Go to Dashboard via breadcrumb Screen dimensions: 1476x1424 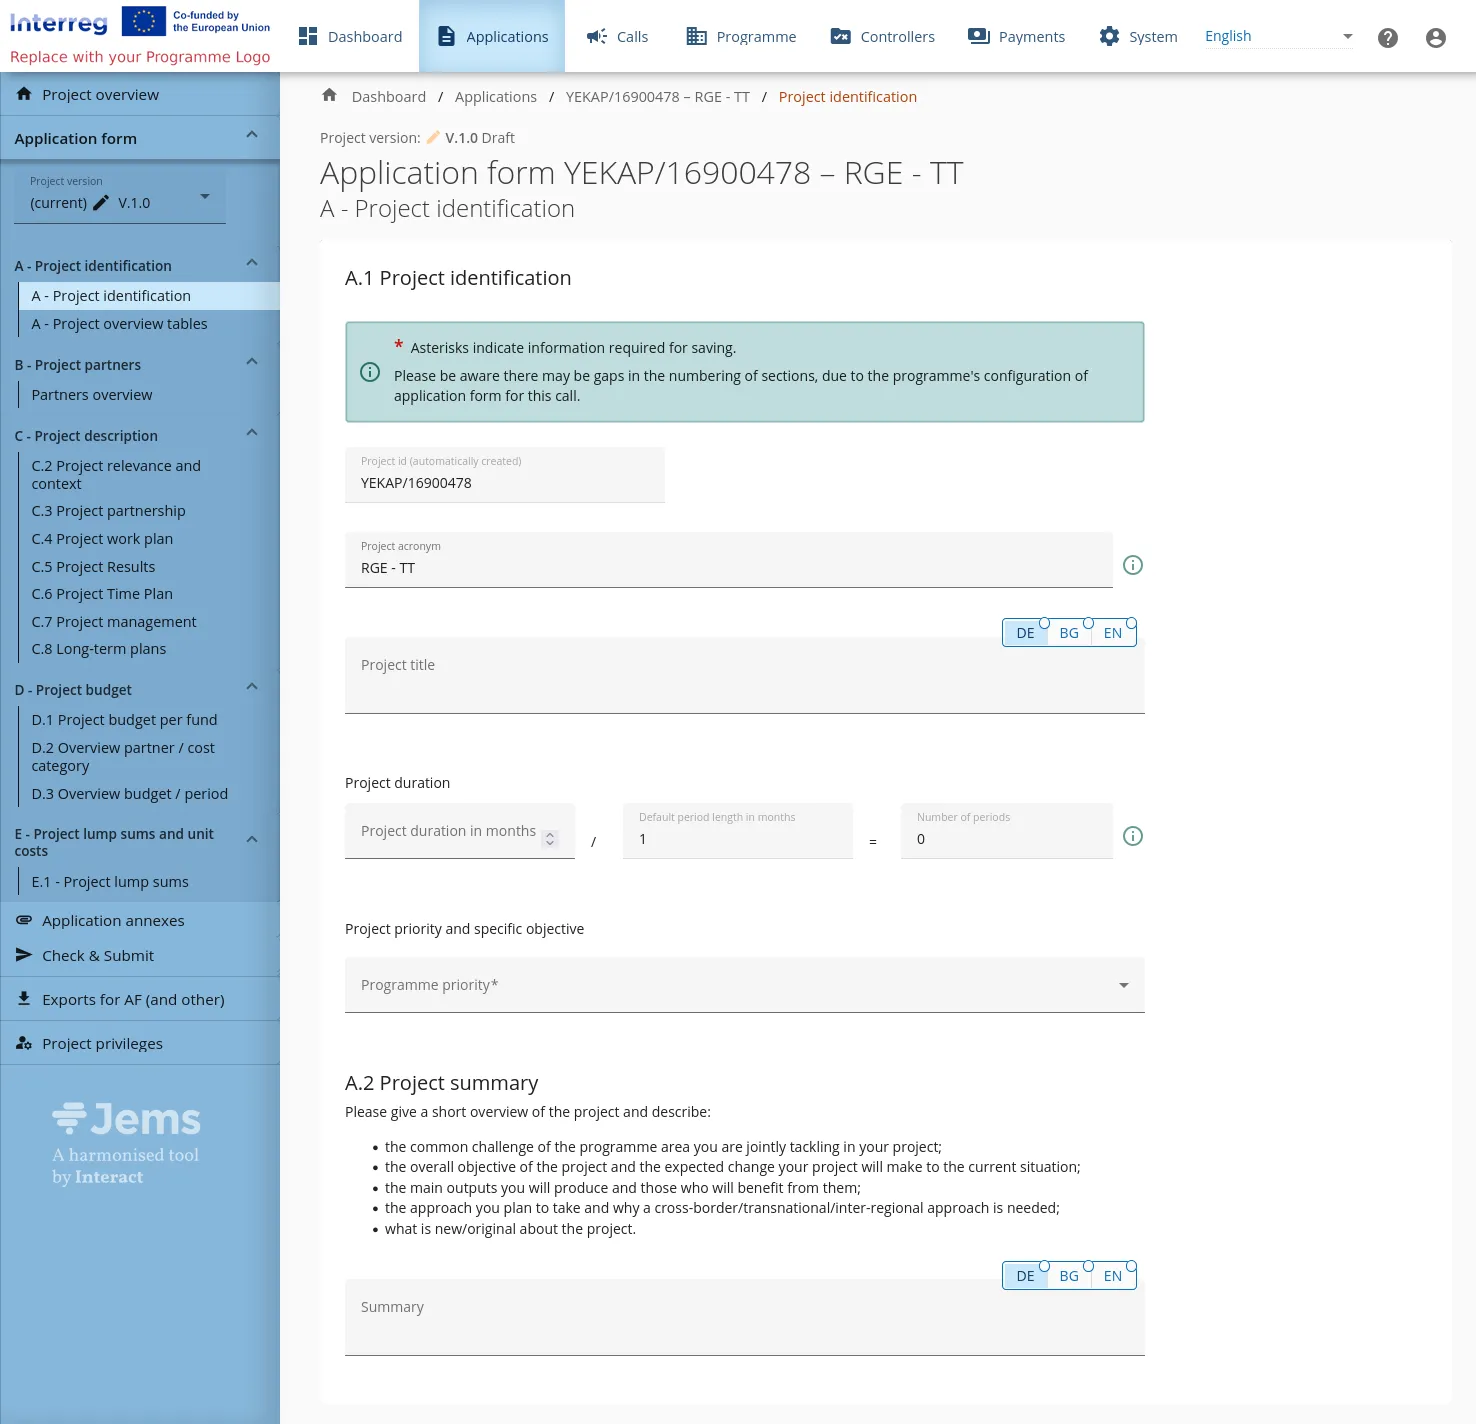coord(389,97)
